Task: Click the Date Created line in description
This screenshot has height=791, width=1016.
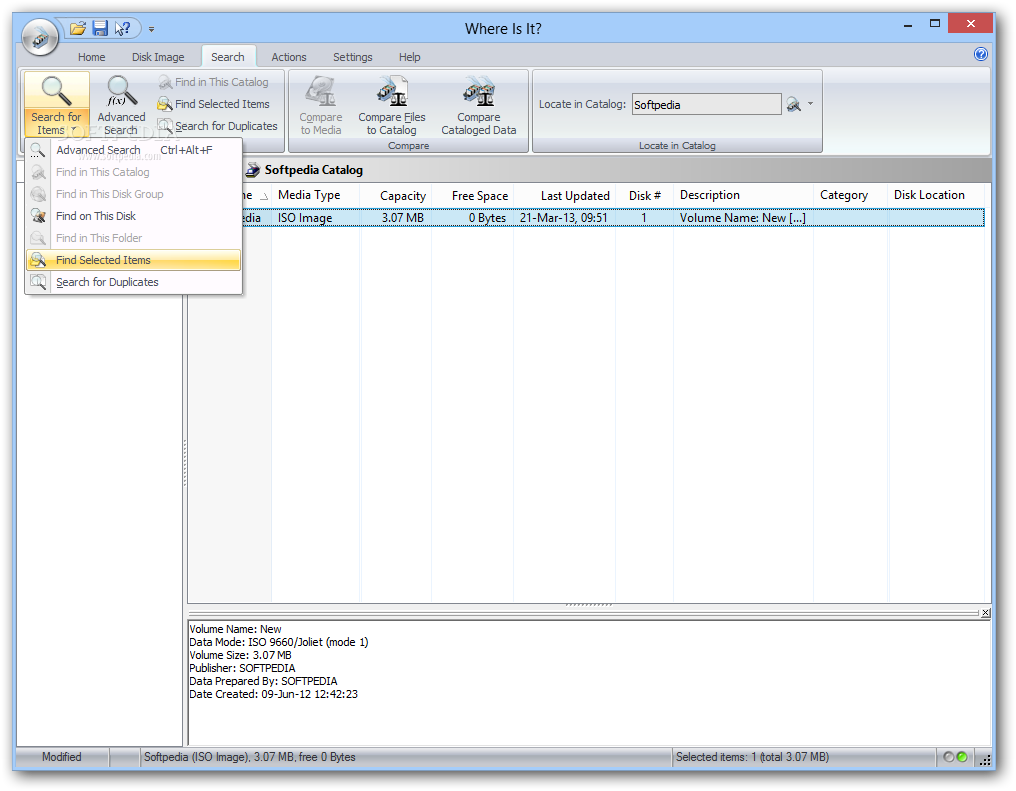Action: click(x=273, y=694)
